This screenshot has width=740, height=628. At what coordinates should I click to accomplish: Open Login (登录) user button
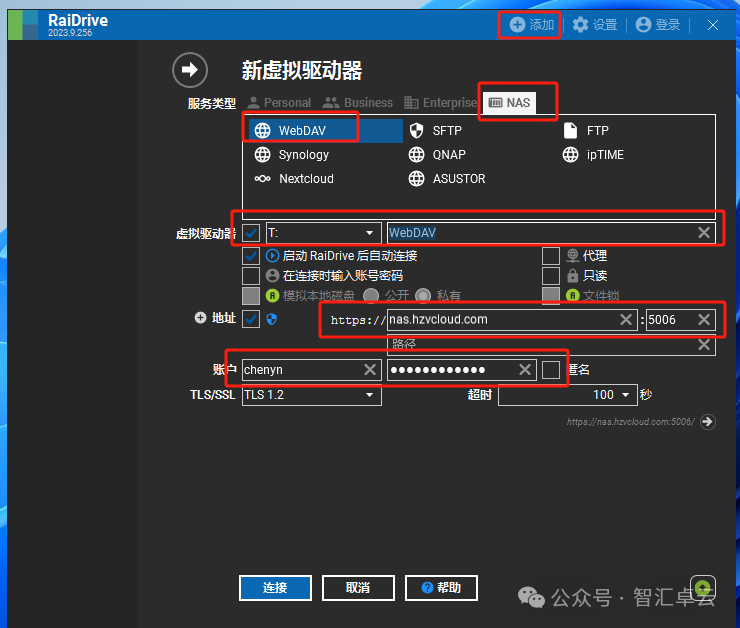click(x=657, y=25)
